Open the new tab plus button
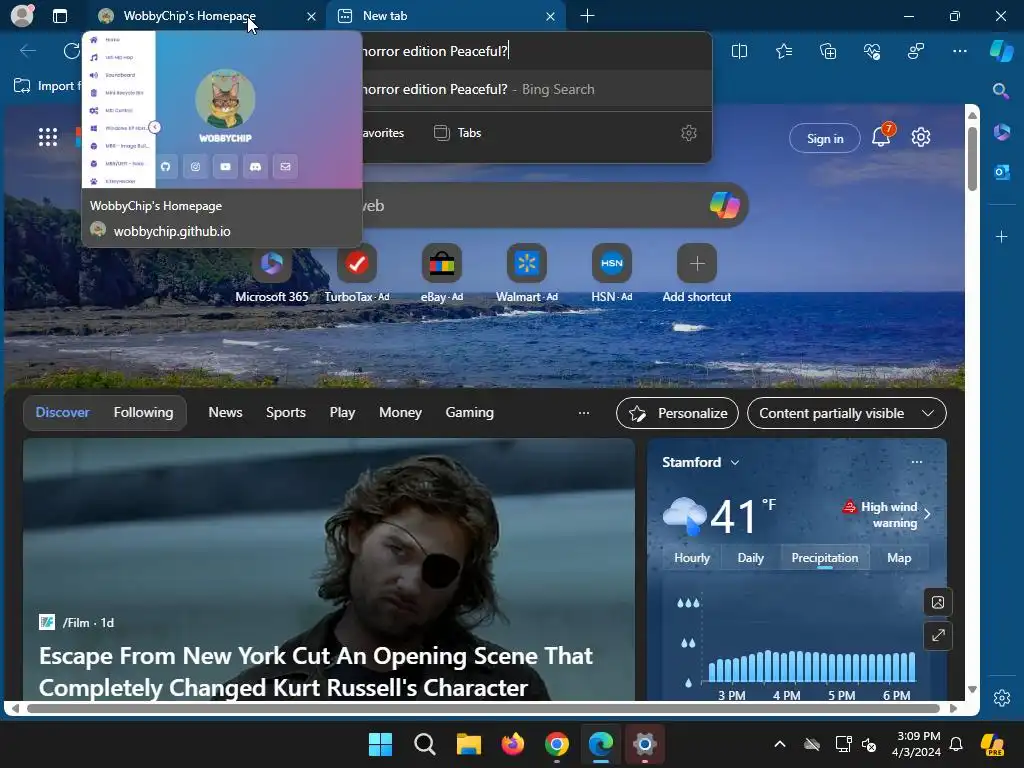Screen dimensions: 1024x768 (x=587, y=16)
